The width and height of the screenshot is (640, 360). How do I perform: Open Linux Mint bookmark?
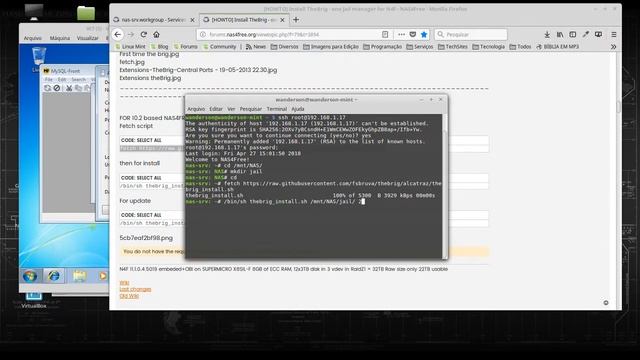[x=131, y=47]
